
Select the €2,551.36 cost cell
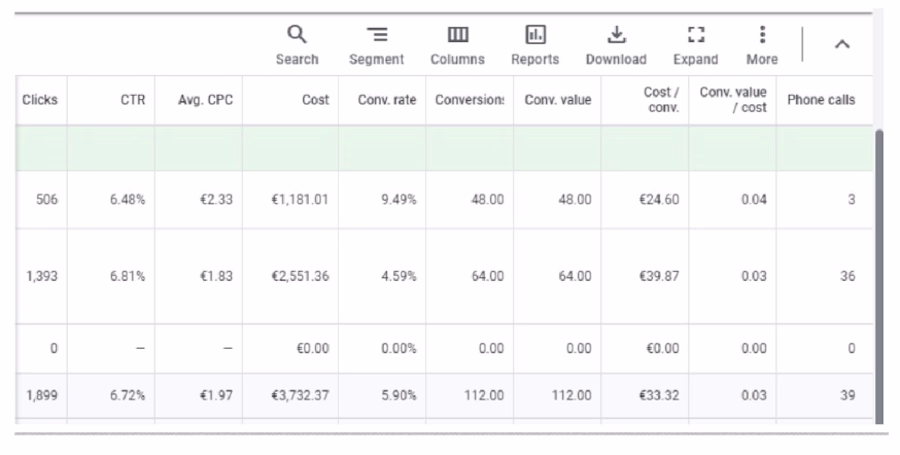[300, 276]
